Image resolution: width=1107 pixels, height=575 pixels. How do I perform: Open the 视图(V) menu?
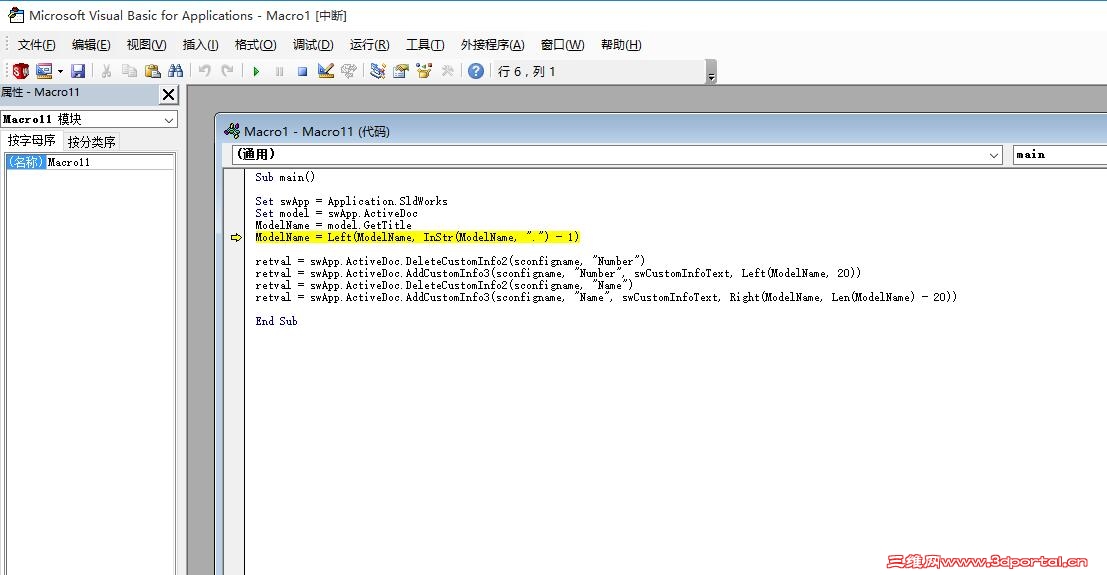[146, 45]
